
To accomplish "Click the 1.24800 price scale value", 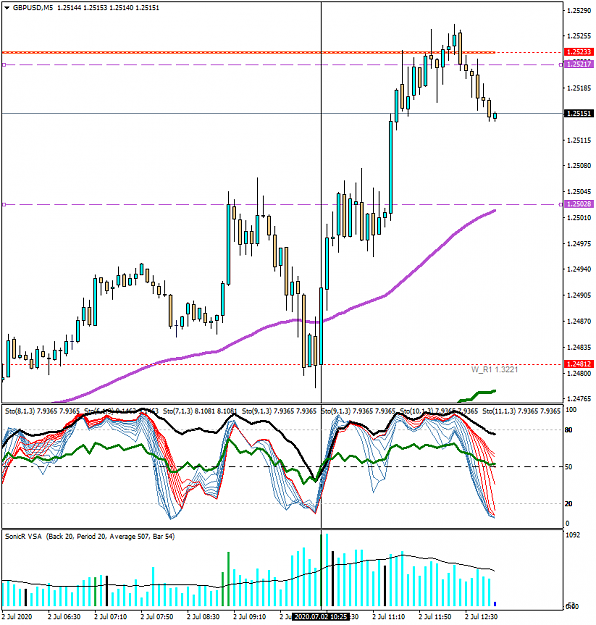I will [x=579, y=373].
